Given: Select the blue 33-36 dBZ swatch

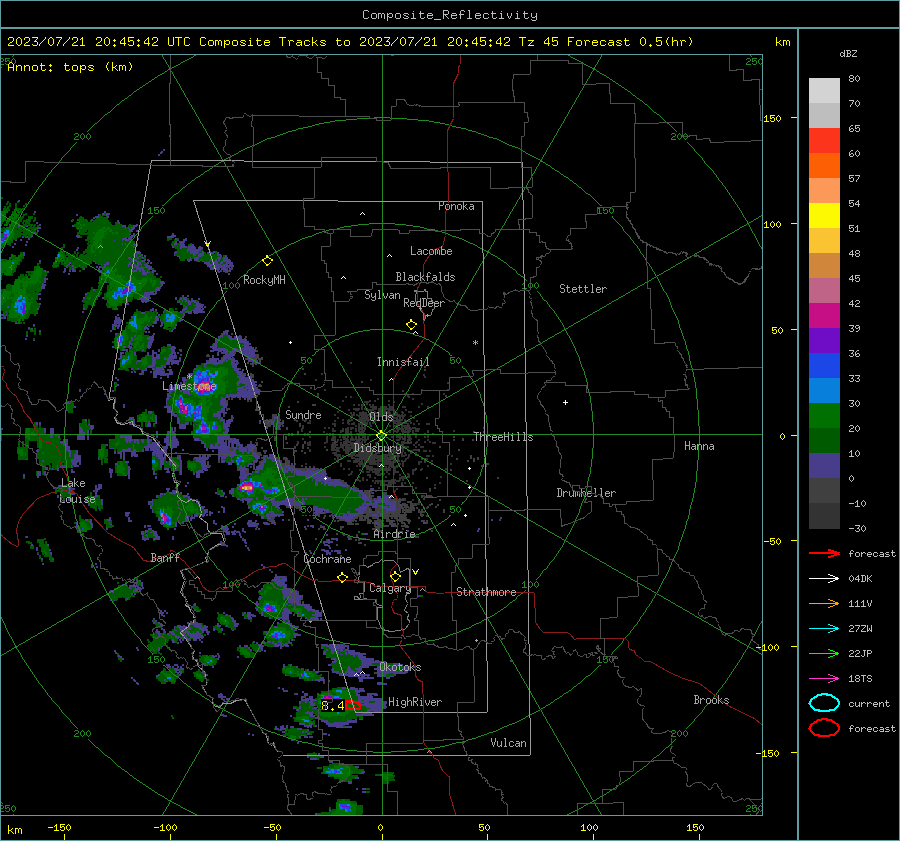Looking at the screenshot, I should point(824,366).
